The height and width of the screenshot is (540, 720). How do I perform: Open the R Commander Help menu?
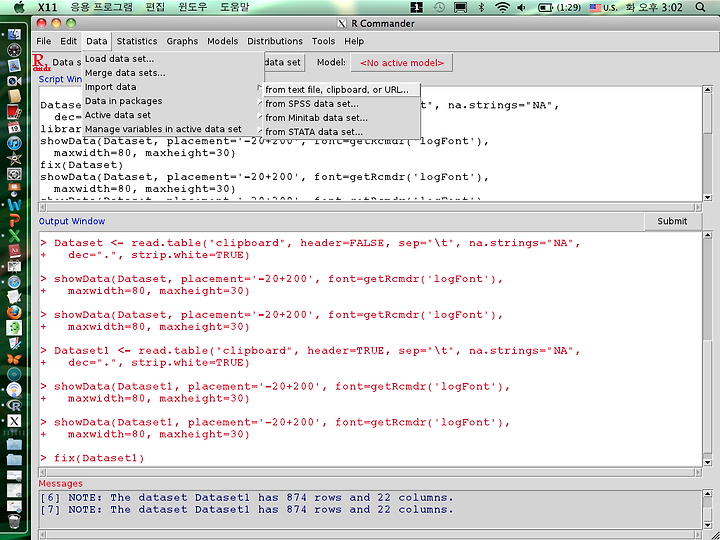tap(354, 41)
